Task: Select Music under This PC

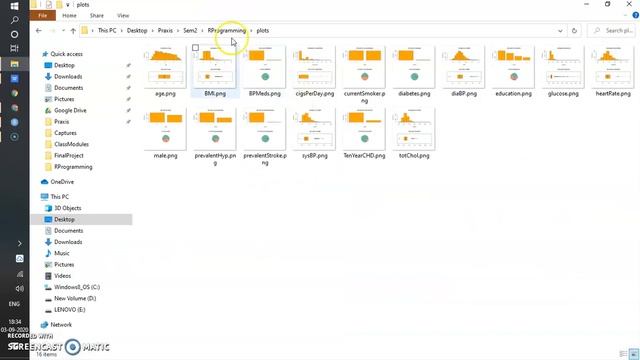Action: [x=62, y=253]
